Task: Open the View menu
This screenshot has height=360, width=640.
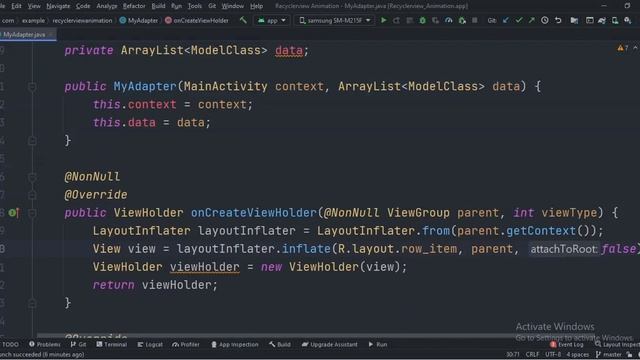Action: [x=34, y=6]
